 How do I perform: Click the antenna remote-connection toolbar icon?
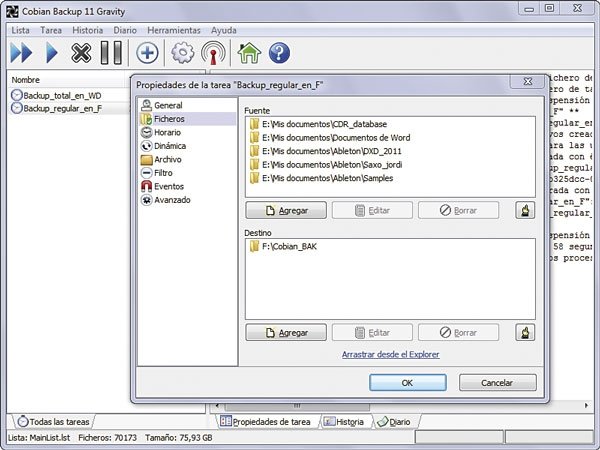[213, 53]
